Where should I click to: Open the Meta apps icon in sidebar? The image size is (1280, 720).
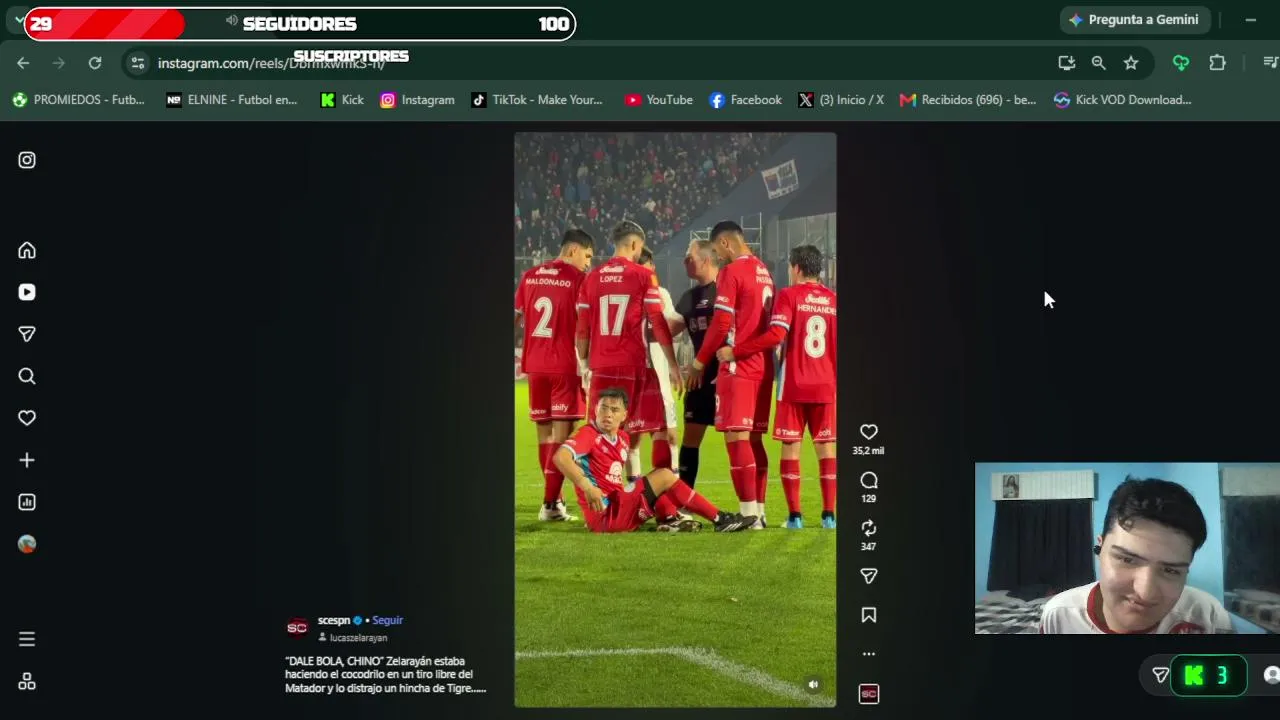[x=27, y=681]
